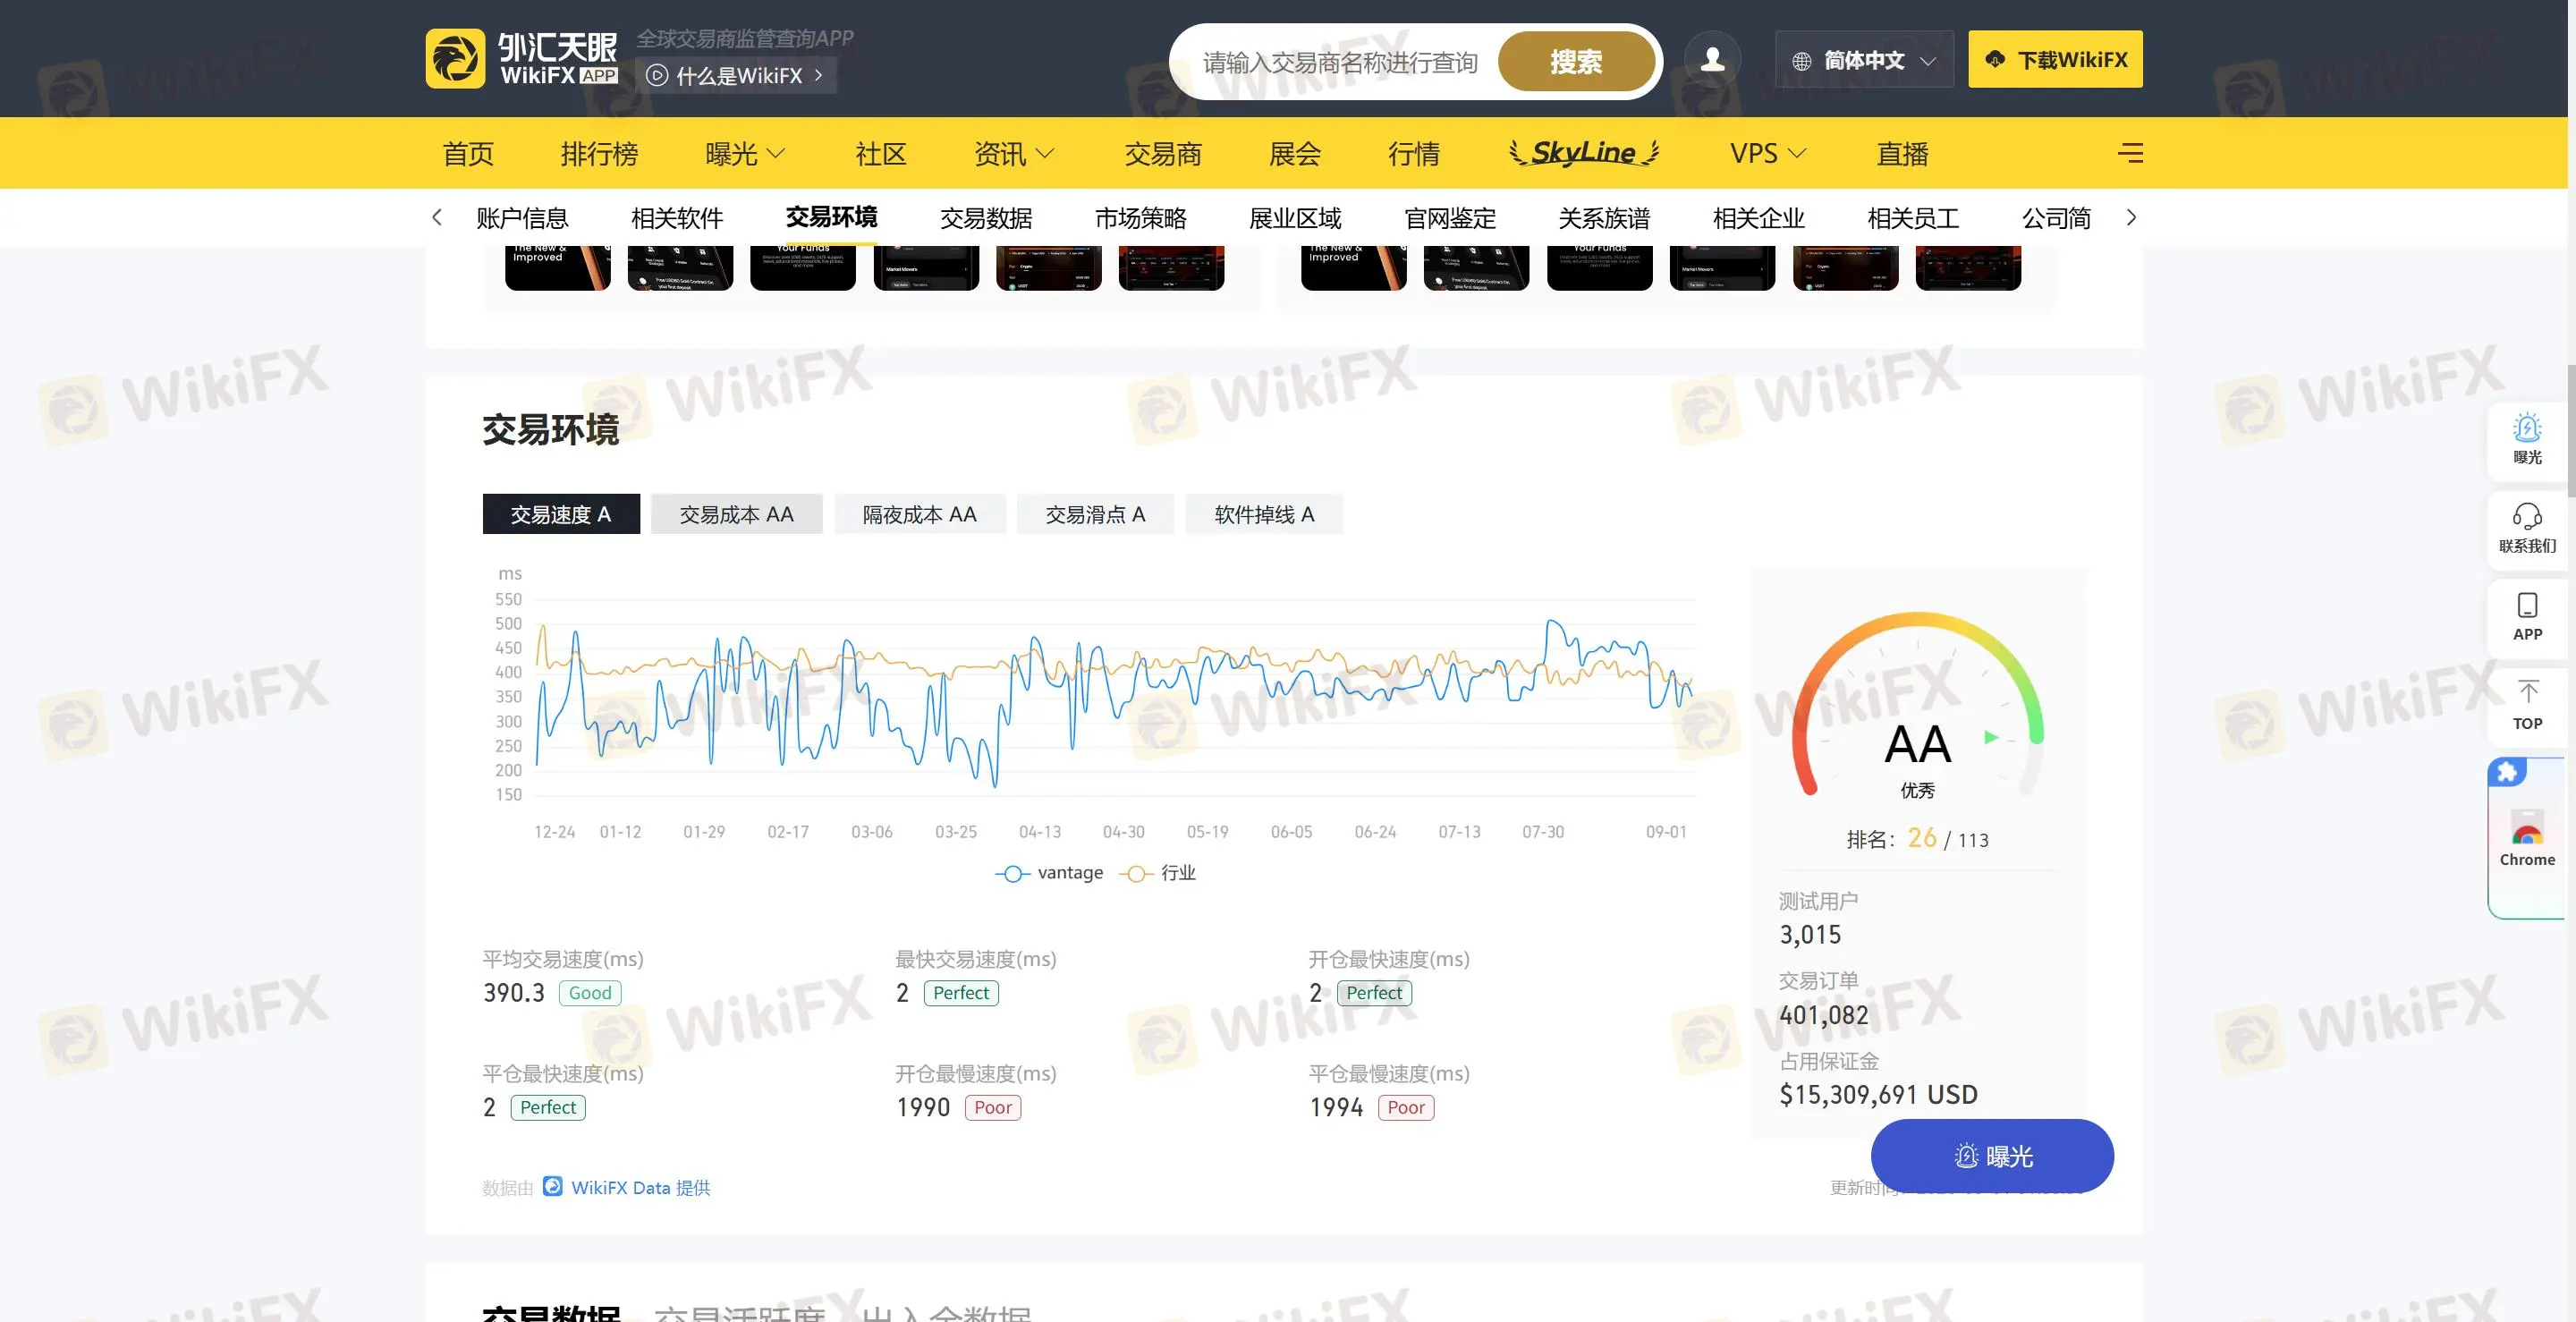Switch to the 市场策略 section tab
This screenshot has width=2576, height=1322.
pos(1141,218)
